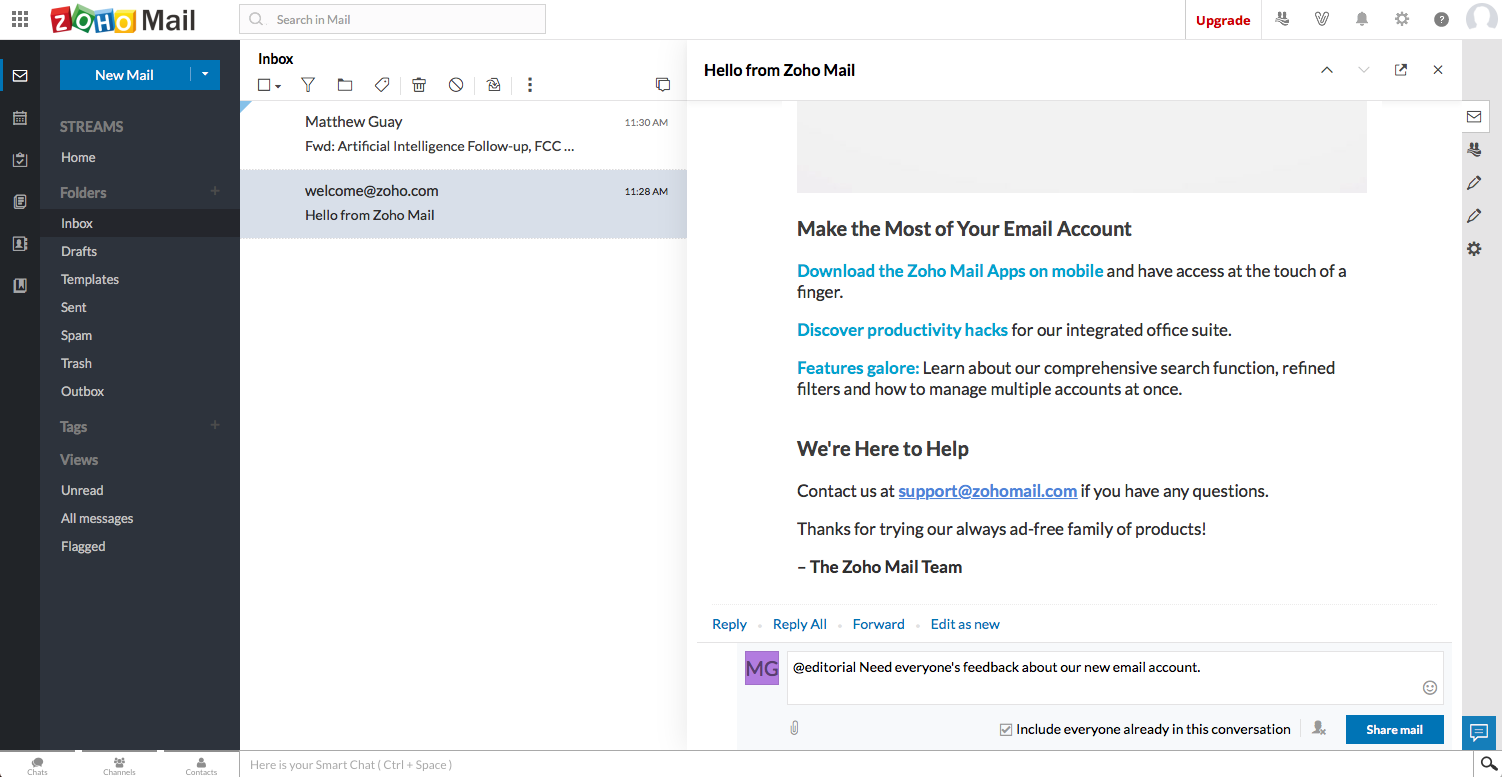The image size is (1502, 777).
Task: Open the user profile avatar
Action: coord(1482,19)
